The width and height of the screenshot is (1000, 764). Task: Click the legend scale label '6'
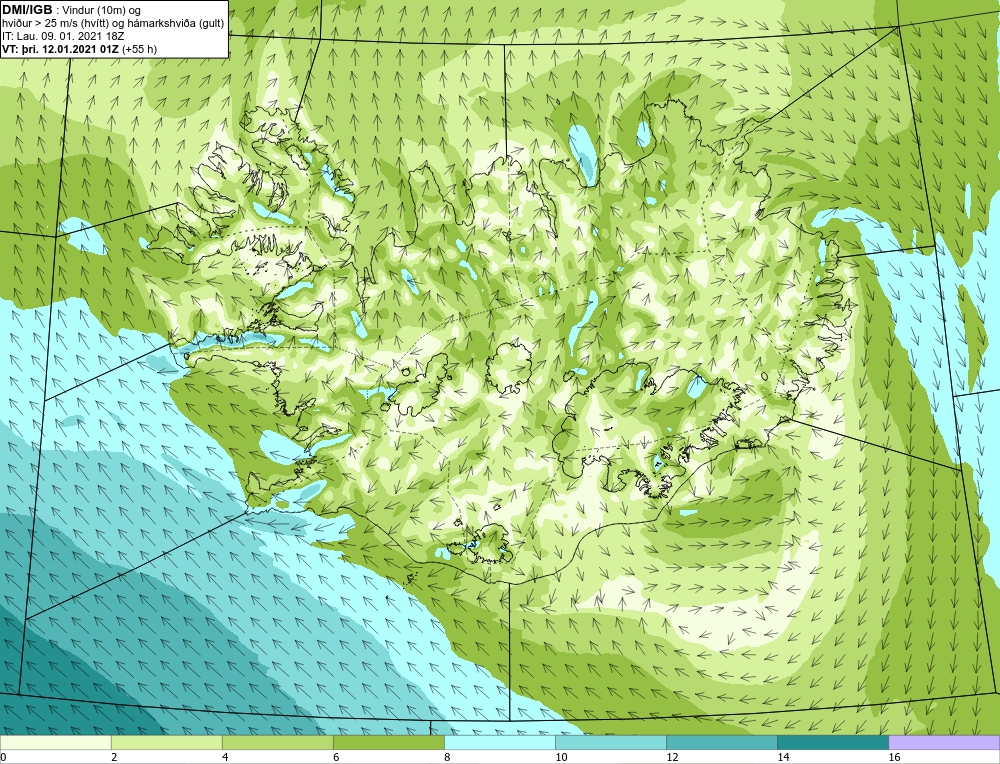(x=336, y=757)
